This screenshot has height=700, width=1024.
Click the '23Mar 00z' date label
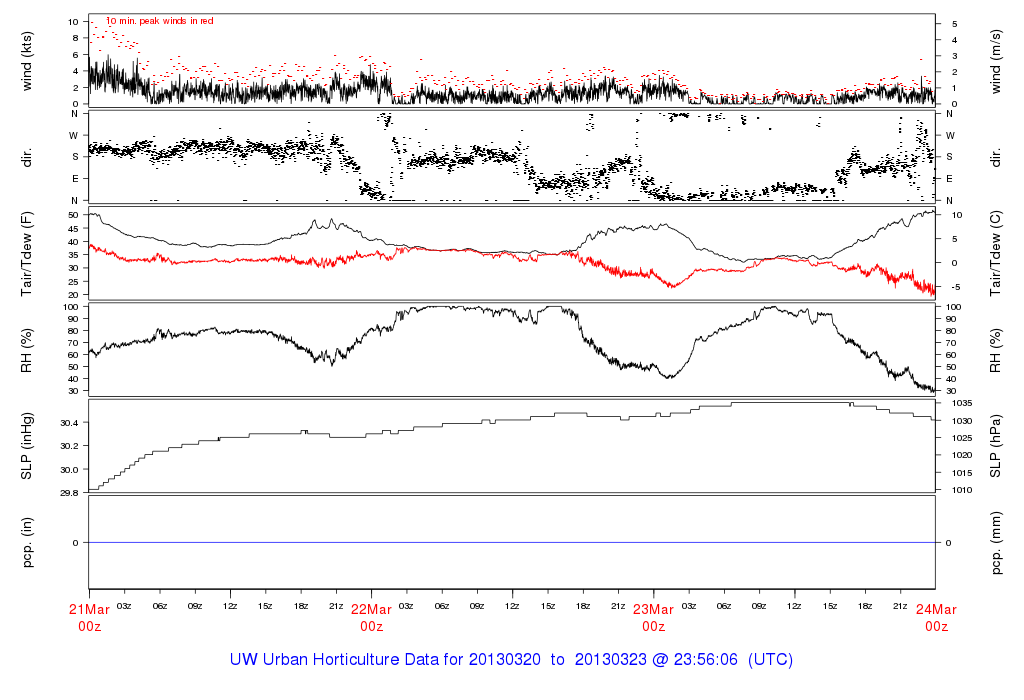653,618
